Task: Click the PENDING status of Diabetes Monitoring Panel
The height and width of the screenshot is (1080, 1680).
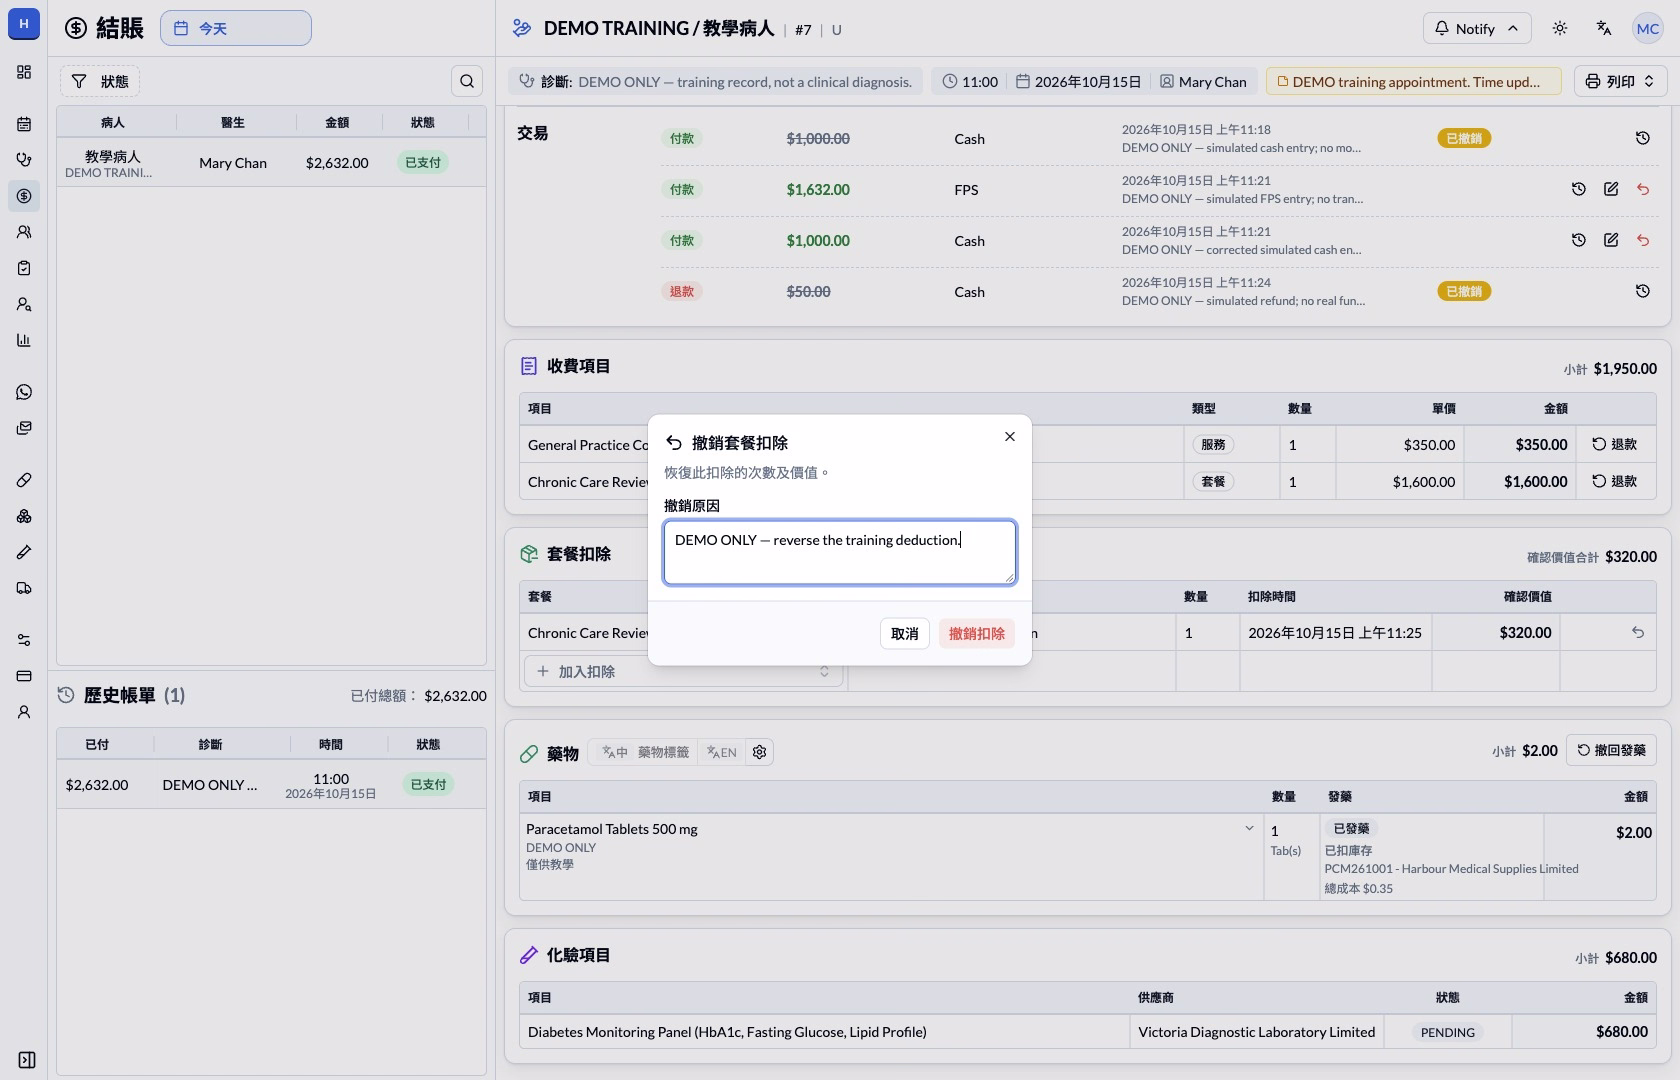Action: point(1448,1032)
